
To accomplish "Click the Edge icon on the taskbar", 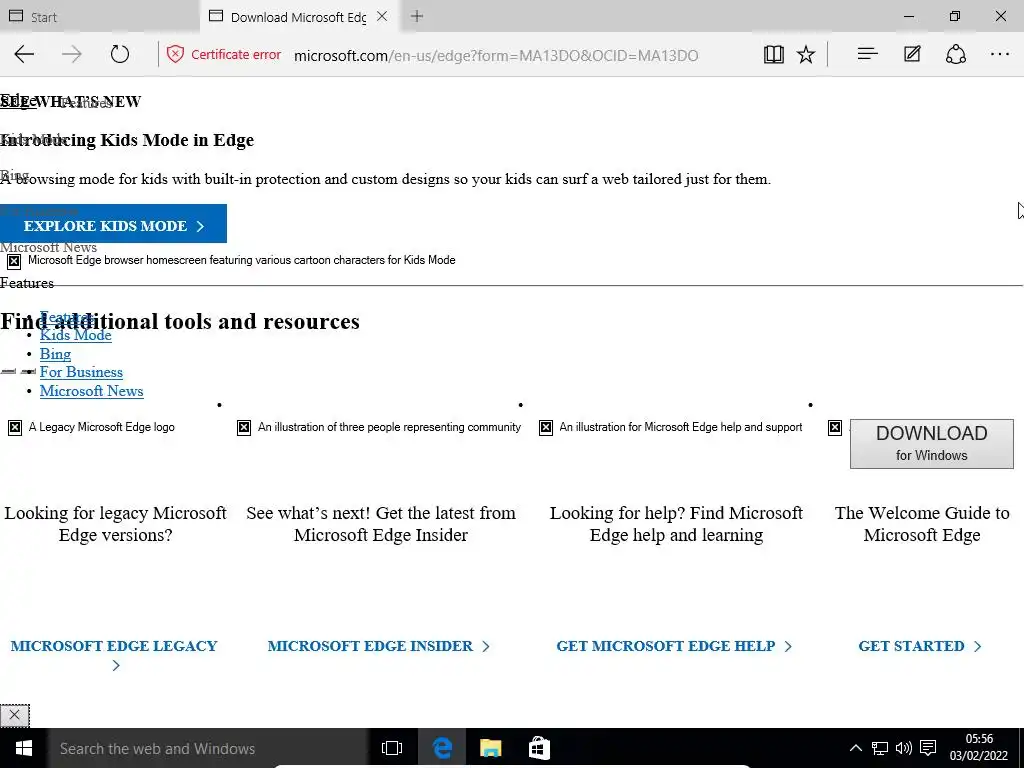I will [442, 748].
